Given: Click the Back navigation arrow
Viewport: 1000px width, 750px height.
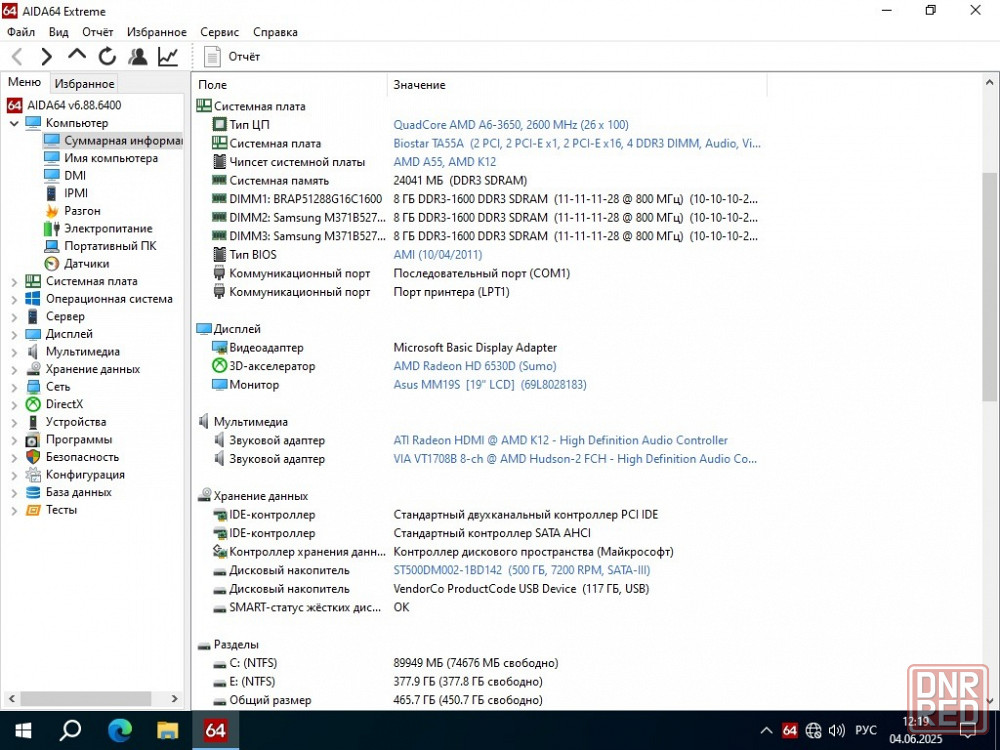Looking at the screenshot, I should (x=17, y=57).
